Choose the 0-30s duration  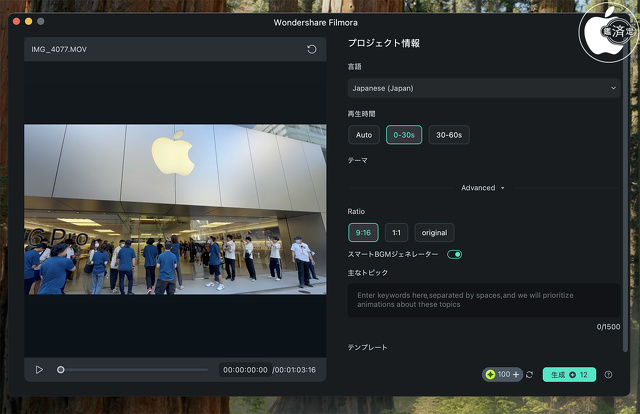404,135
